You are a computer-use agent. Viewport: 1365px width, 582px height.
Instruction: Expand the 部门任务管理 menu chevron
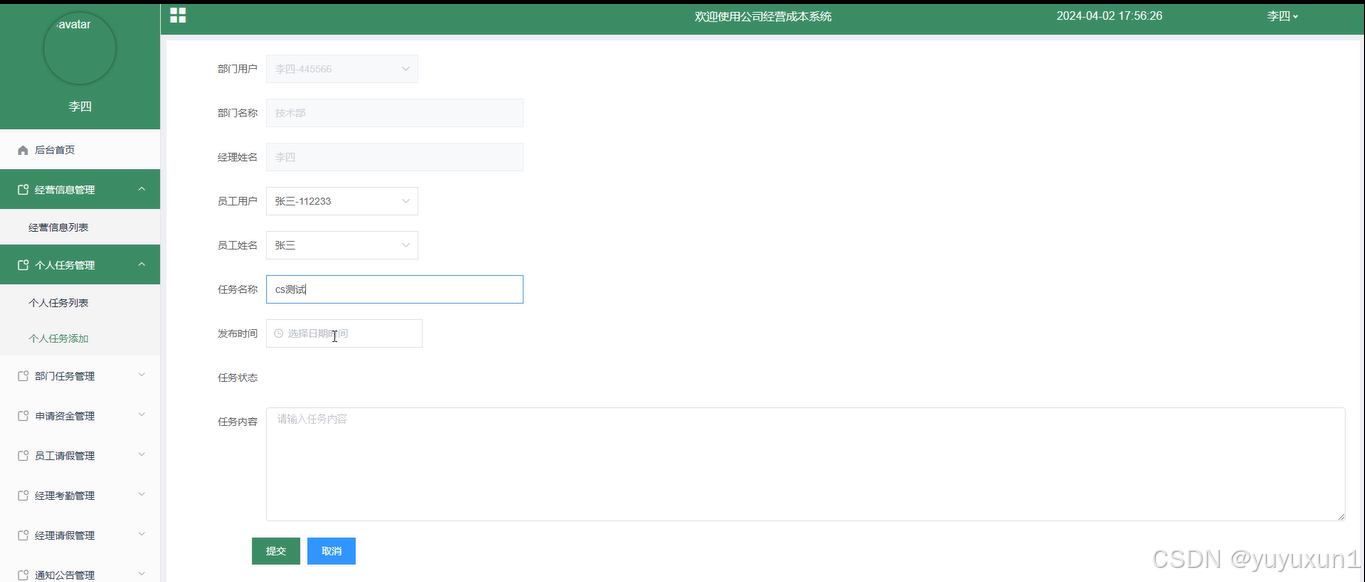(x=141, y=376)
